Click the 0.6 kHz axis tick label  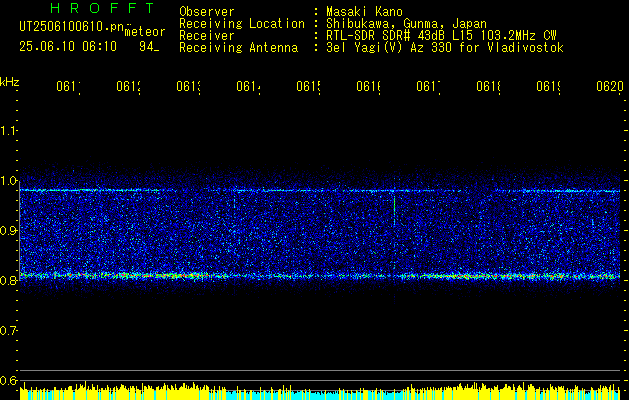coord(8,380)
